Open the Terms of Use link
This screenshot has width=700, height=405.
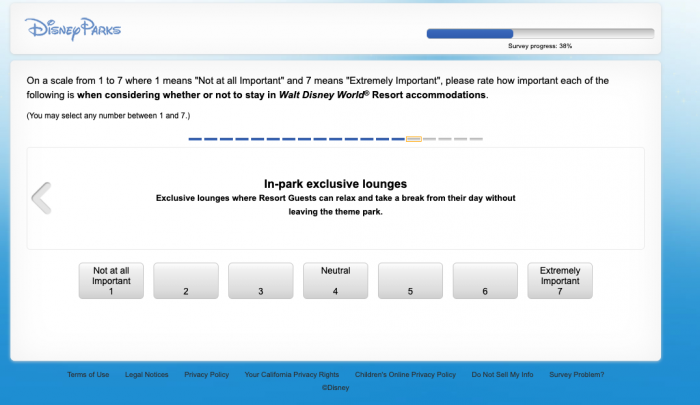[88, 374]
